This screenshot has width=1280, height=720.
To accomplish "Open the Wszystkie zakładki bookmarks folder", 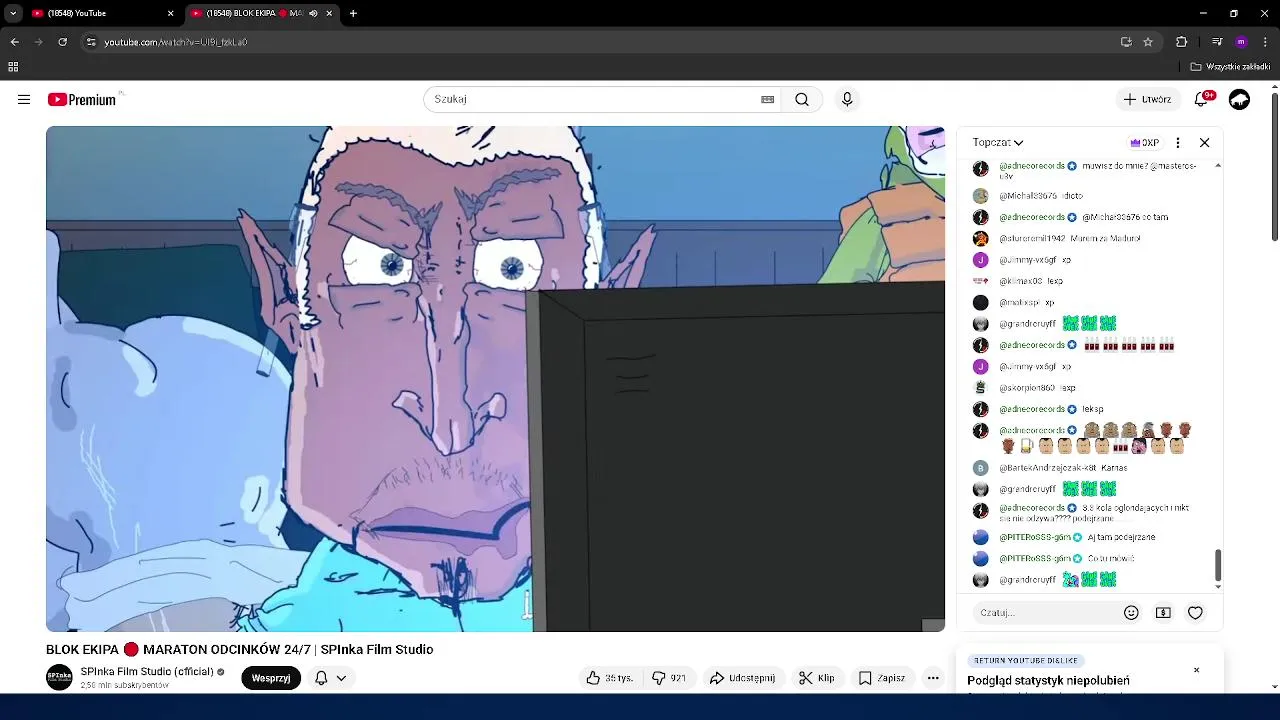I will [x=1230, y=67].
